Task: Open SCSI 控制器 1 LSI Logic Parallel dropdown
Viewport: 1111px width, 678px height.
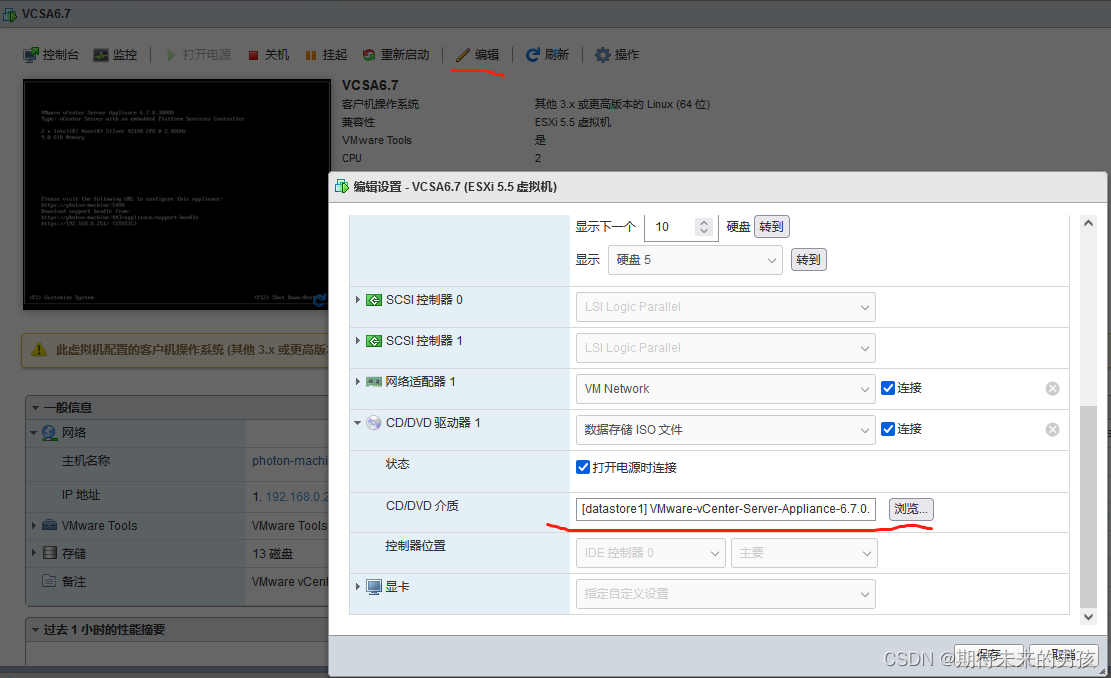Action: [726, 348]
